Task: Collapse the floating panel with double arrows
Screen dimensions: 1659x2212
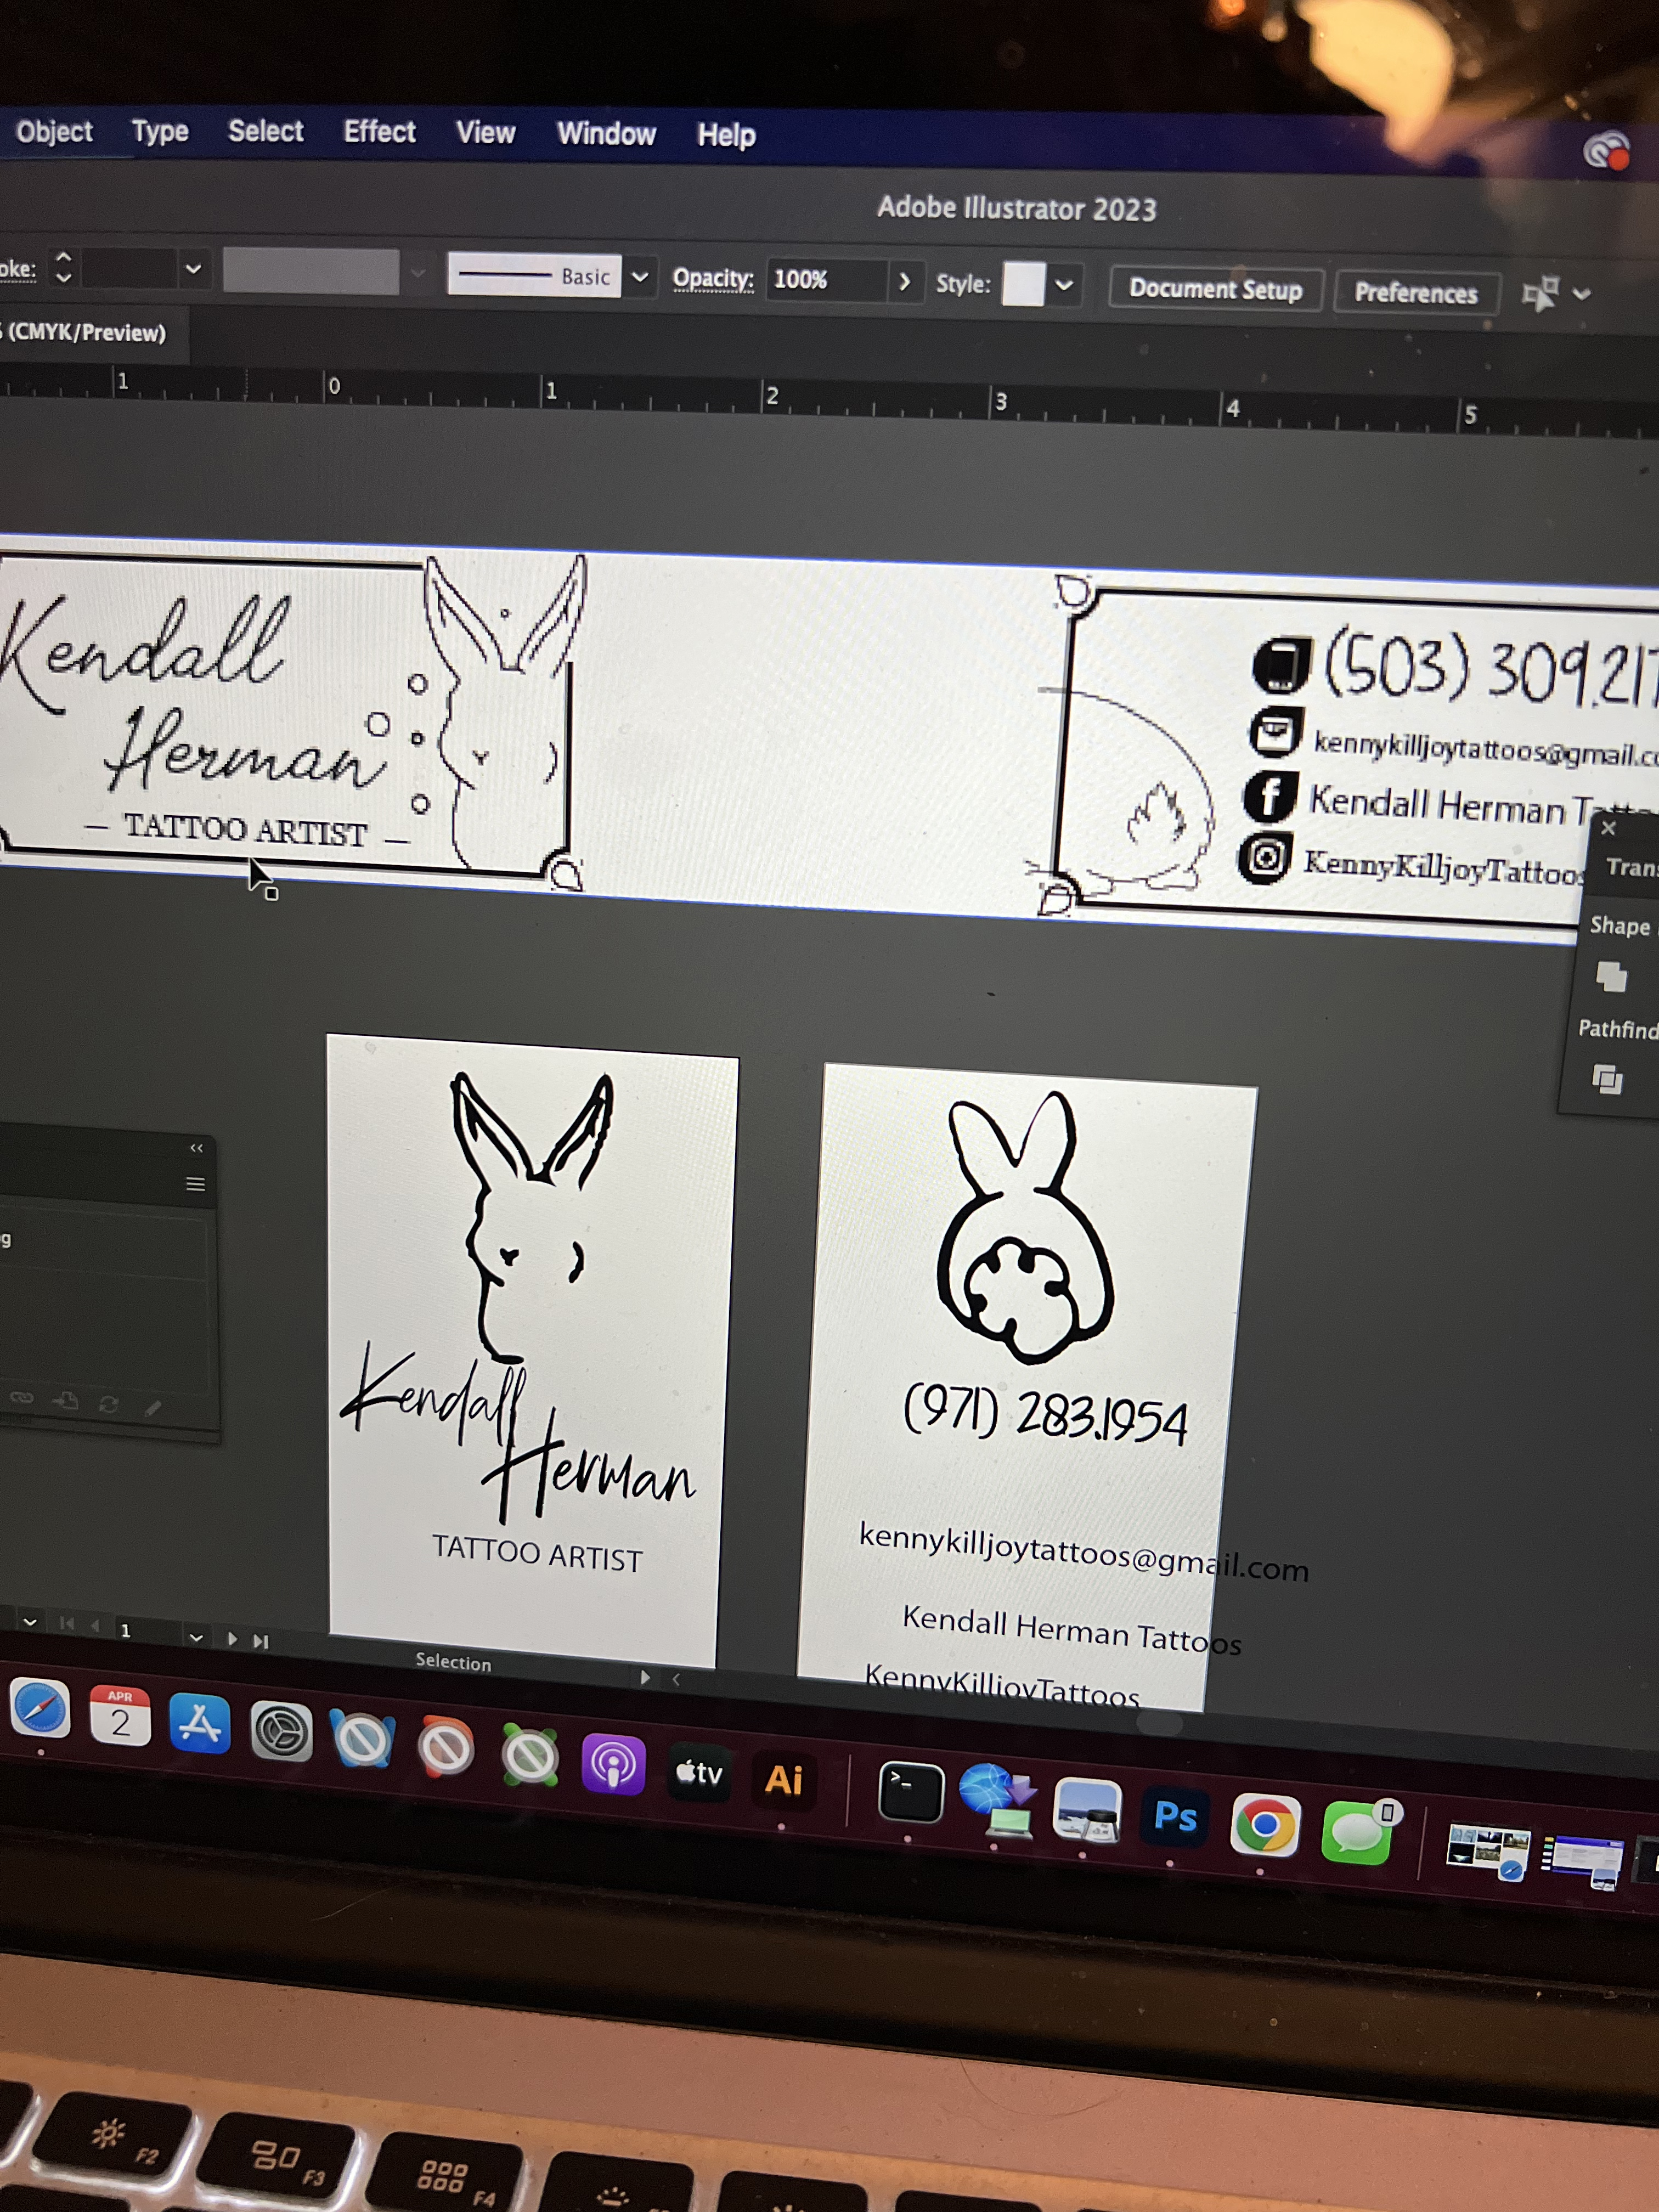Action: tap(196, 1148)
